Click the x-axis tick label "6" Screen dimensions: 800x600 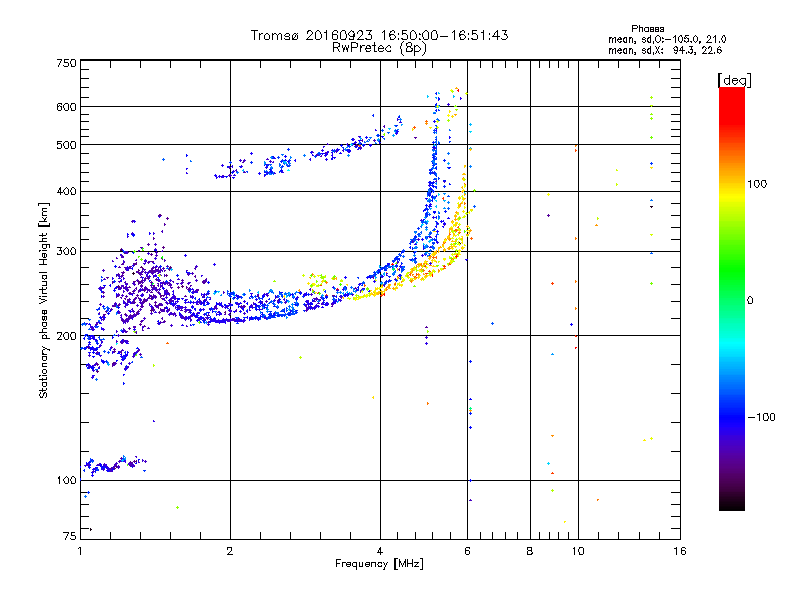(467, 551)
